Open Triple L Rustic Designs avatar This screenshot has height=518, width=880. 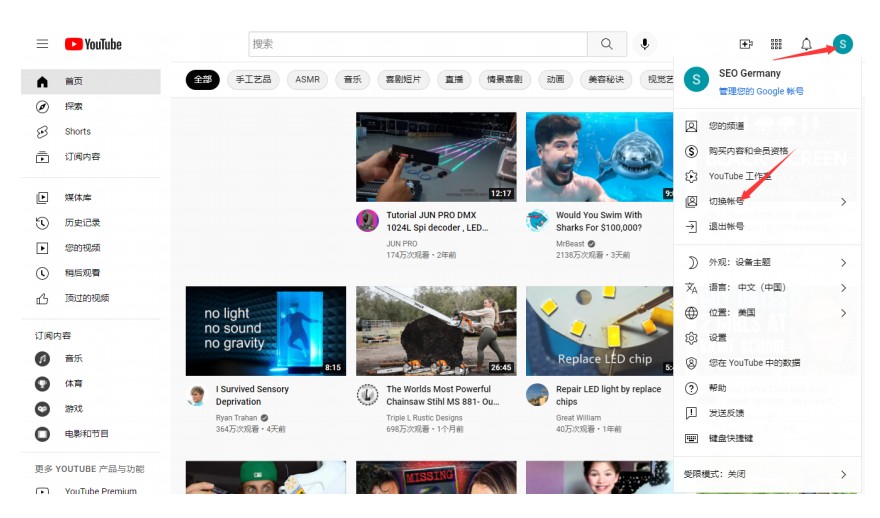[x=368, y=395]
